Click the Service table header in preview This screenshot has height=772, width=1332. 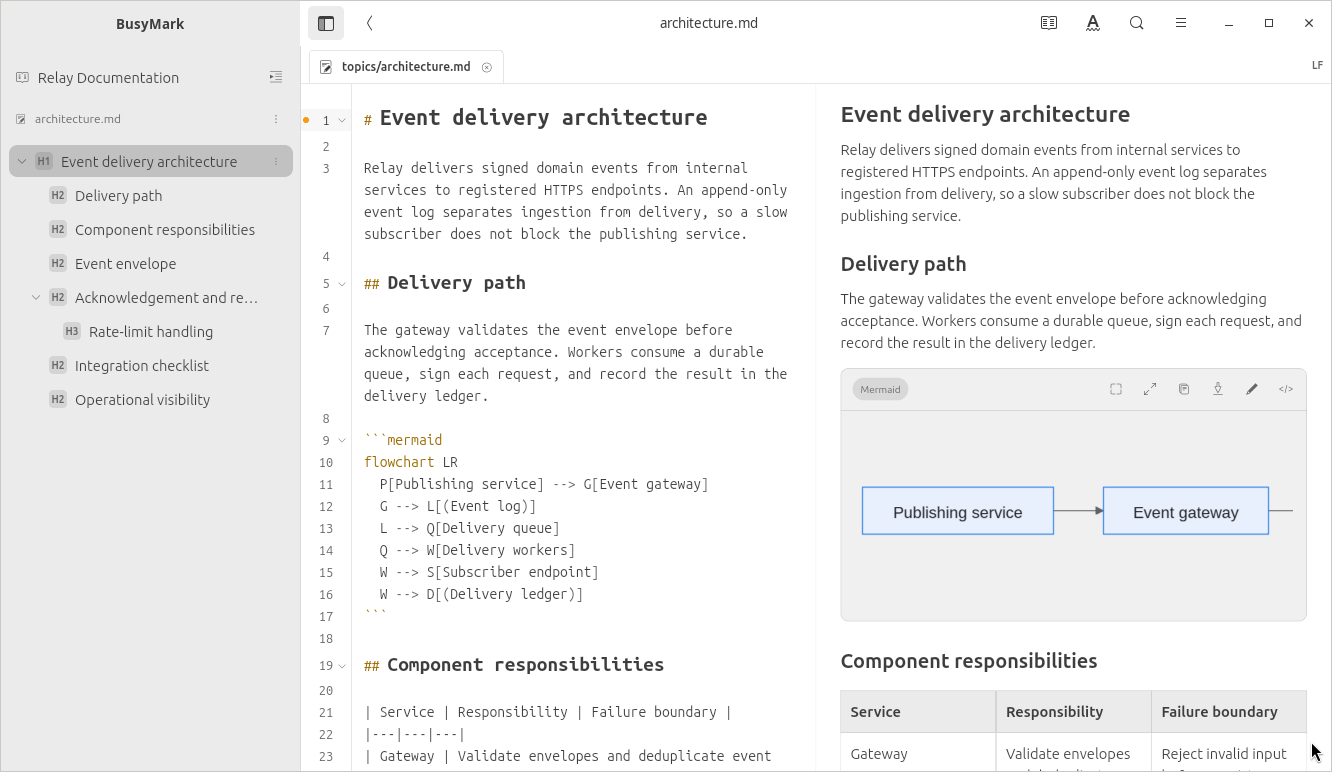[x=918, y=712]
